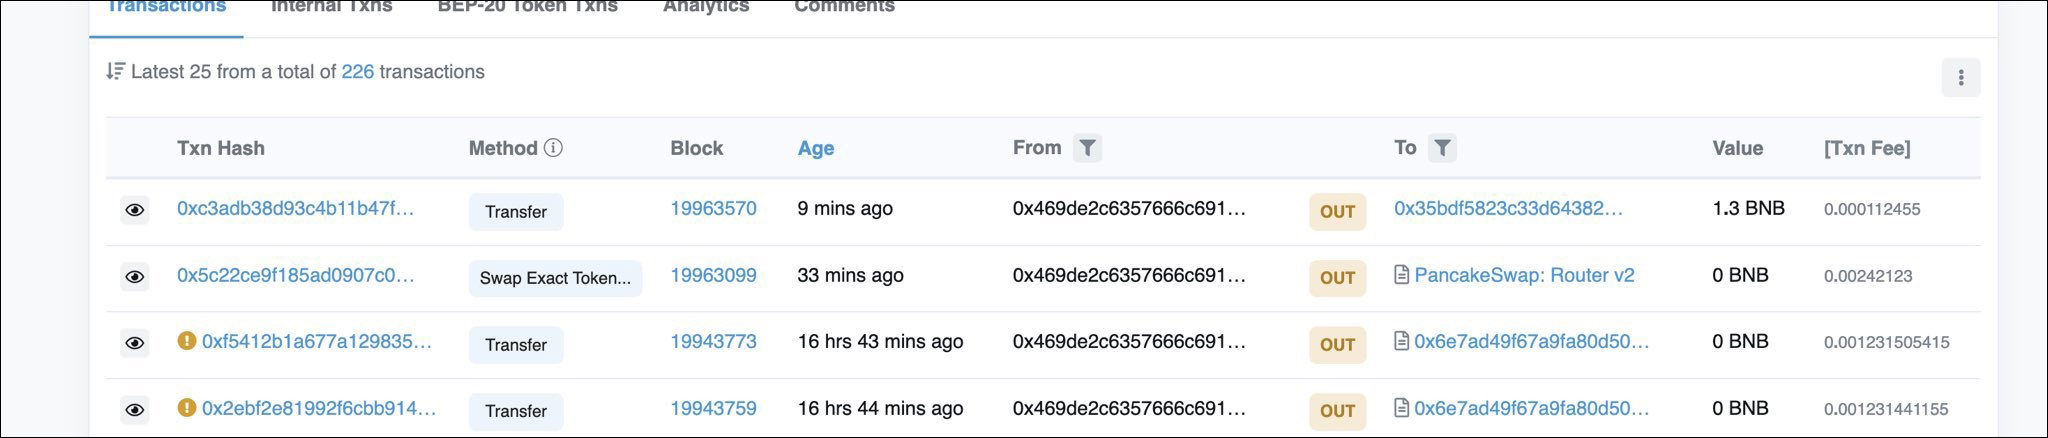The height and width of the screenshot is (438, 2048).
Task: Click the Method info icon
Action: tap(553, 148)
